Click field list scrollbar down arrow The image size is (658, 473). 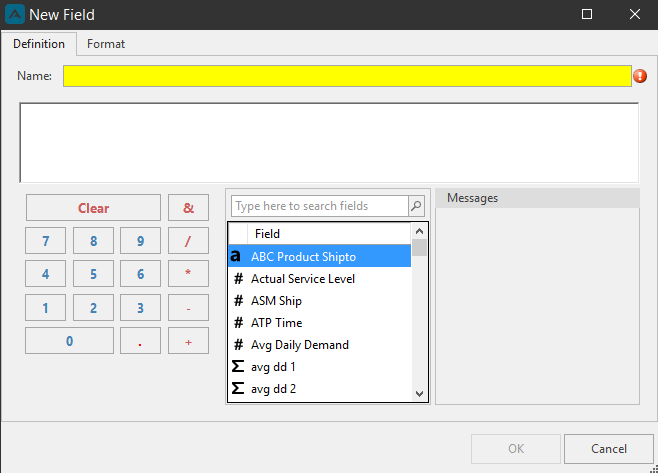click(419, 394)
